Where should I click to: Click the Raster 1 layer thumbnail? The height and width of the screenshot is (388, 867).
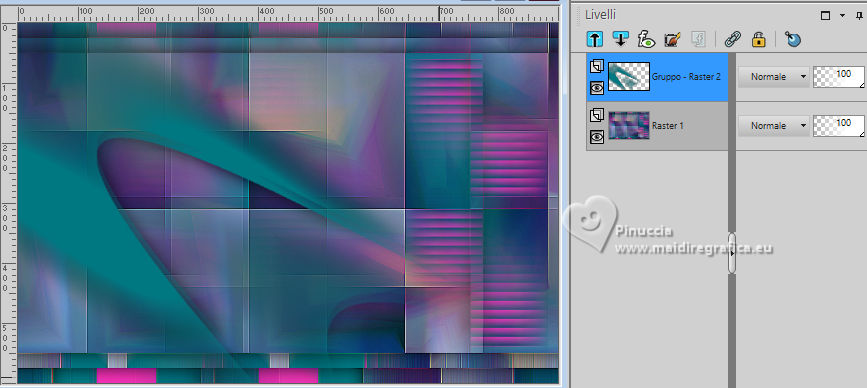[629, 125]
